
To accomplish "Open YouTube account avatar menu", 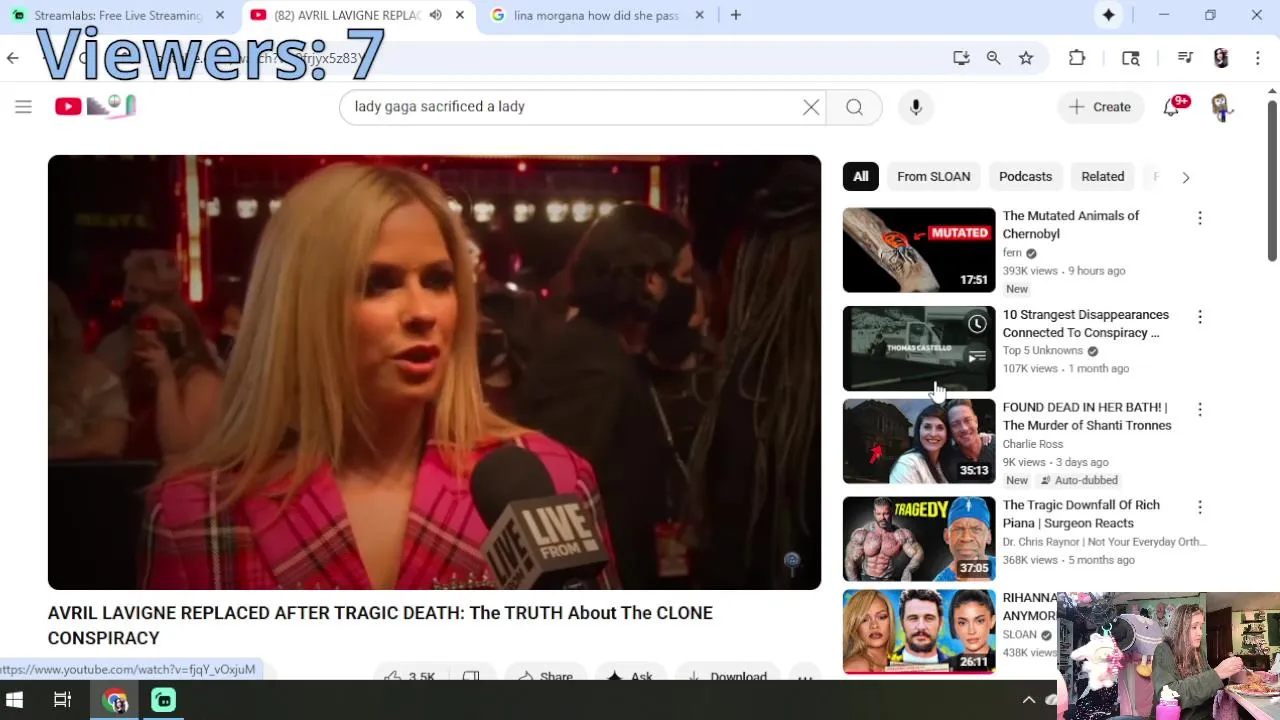I will (x=1221, y=107).
